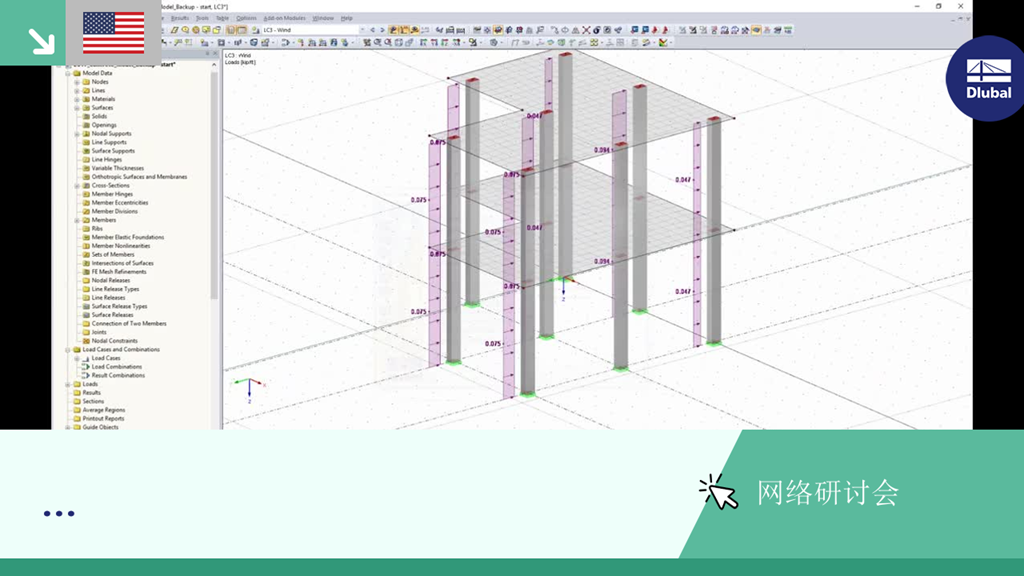Open the Add-on Modules menu
The height and width of the screenshot is (576, 1024).
285,18
